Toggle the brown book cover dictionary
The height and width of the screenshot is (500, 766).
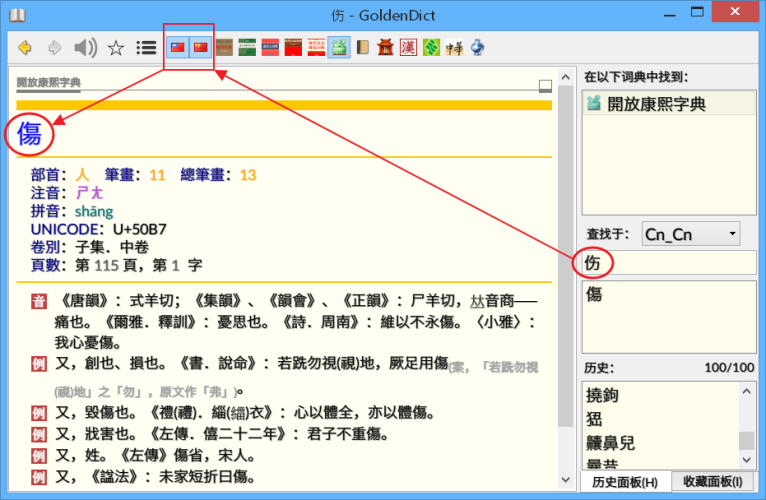click(224, 48)
